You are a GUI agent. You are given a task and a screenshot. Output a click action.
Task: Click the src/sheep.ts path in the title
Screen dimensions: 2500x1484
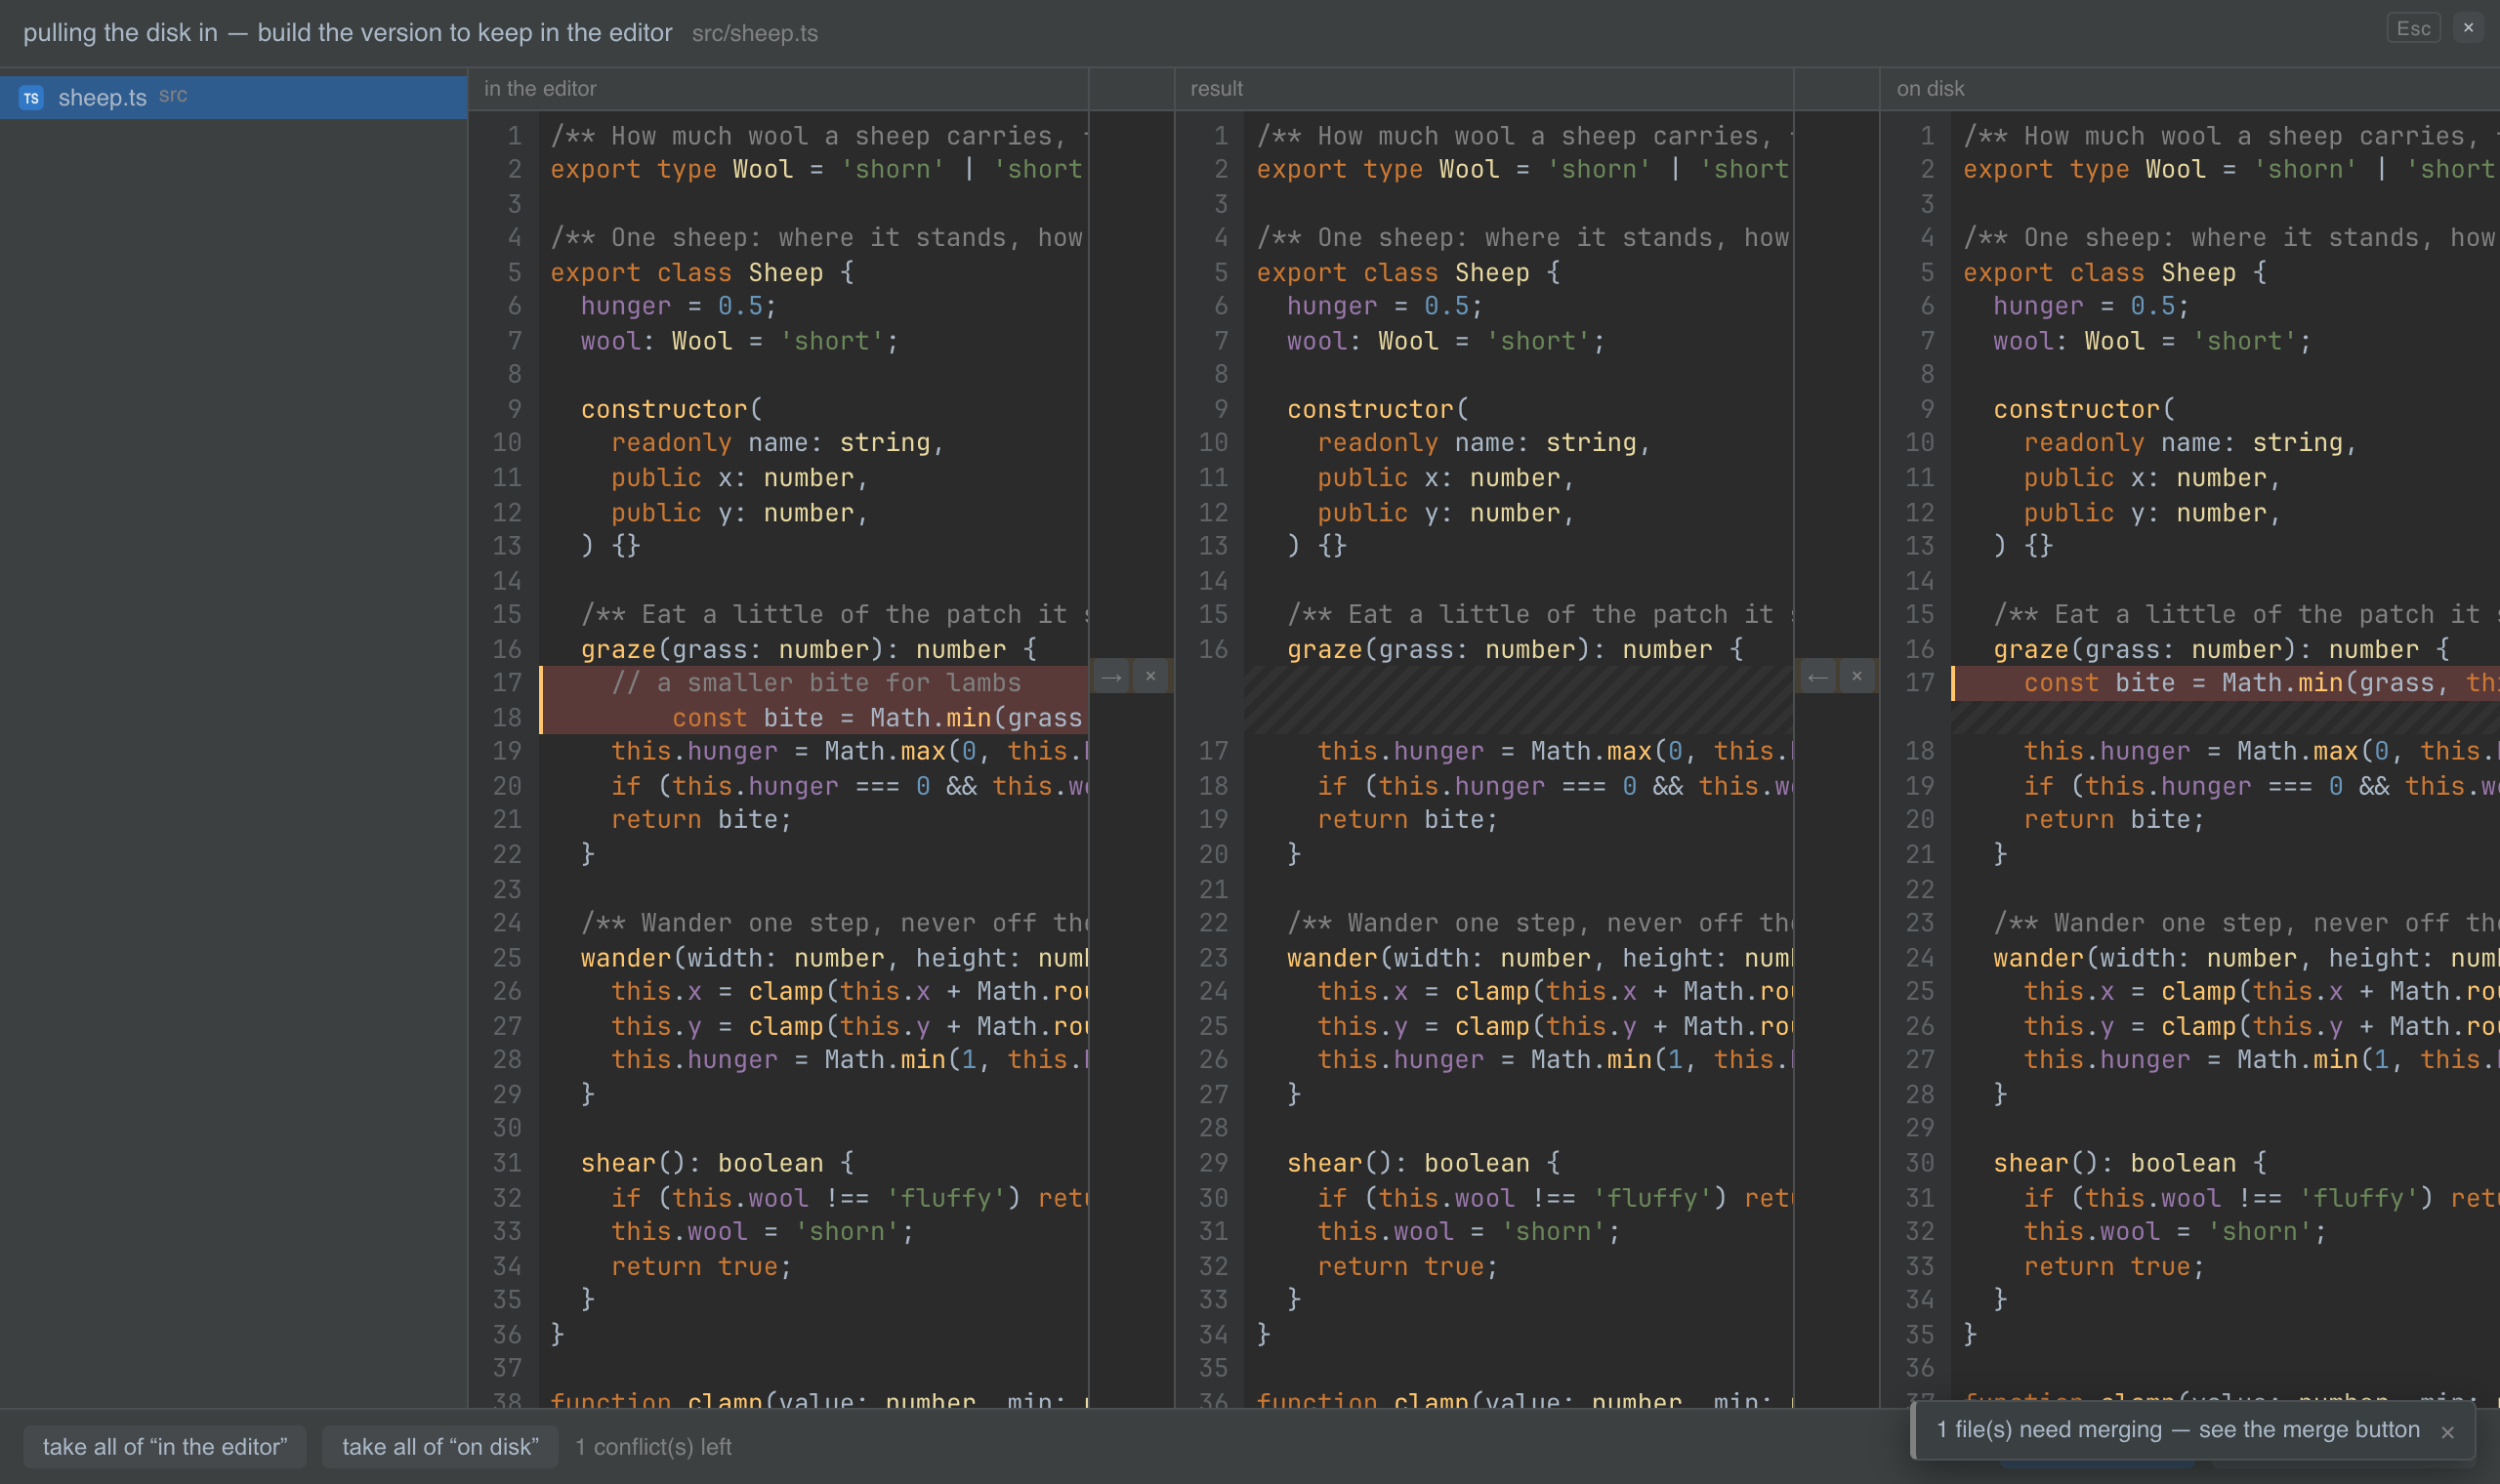tap(755, 33)
